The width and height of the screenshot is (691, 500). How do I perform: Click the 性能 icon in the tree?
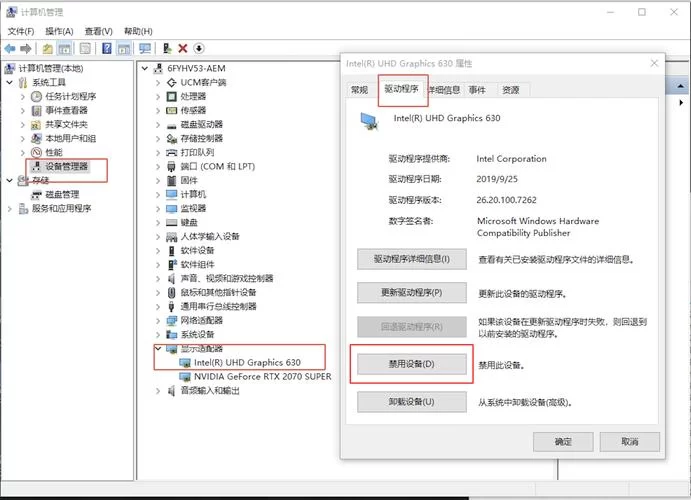coord(37,152)
